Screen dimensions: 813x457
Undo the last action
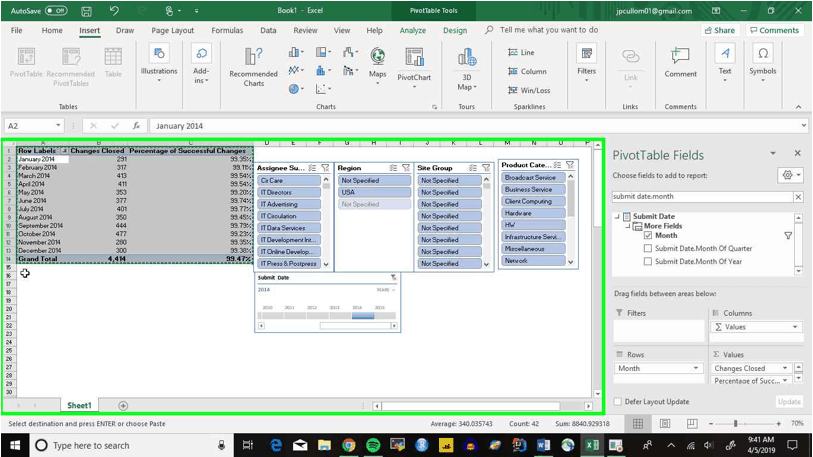click(114, 10)
